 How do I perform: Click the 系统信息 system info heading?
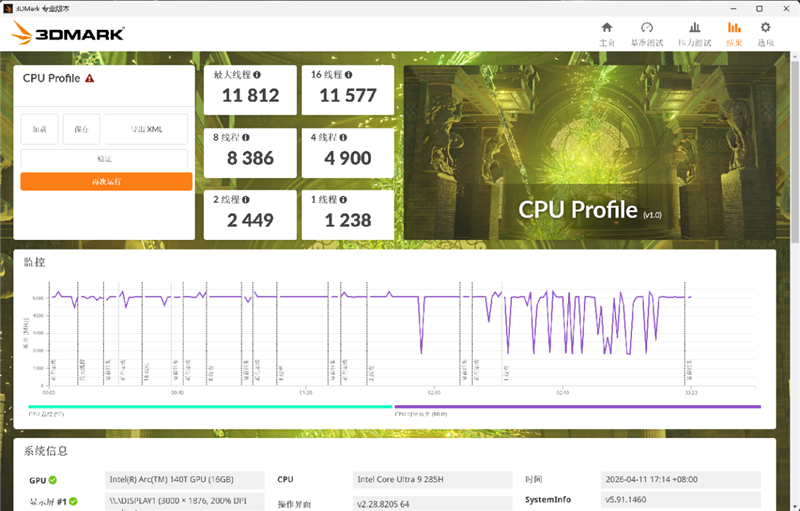[46, 451]
